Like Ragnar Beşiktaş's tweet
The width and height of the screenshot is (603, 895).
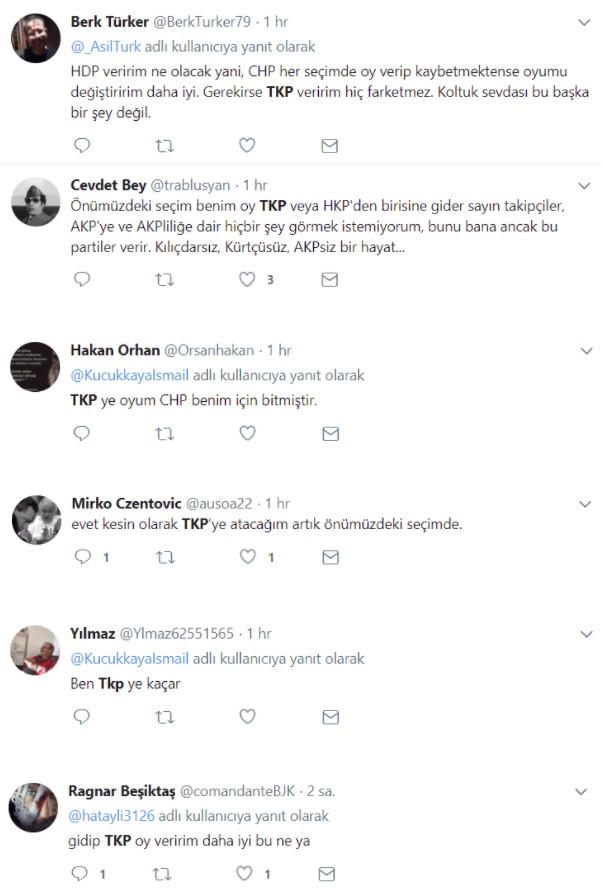[x=247, y=874]
